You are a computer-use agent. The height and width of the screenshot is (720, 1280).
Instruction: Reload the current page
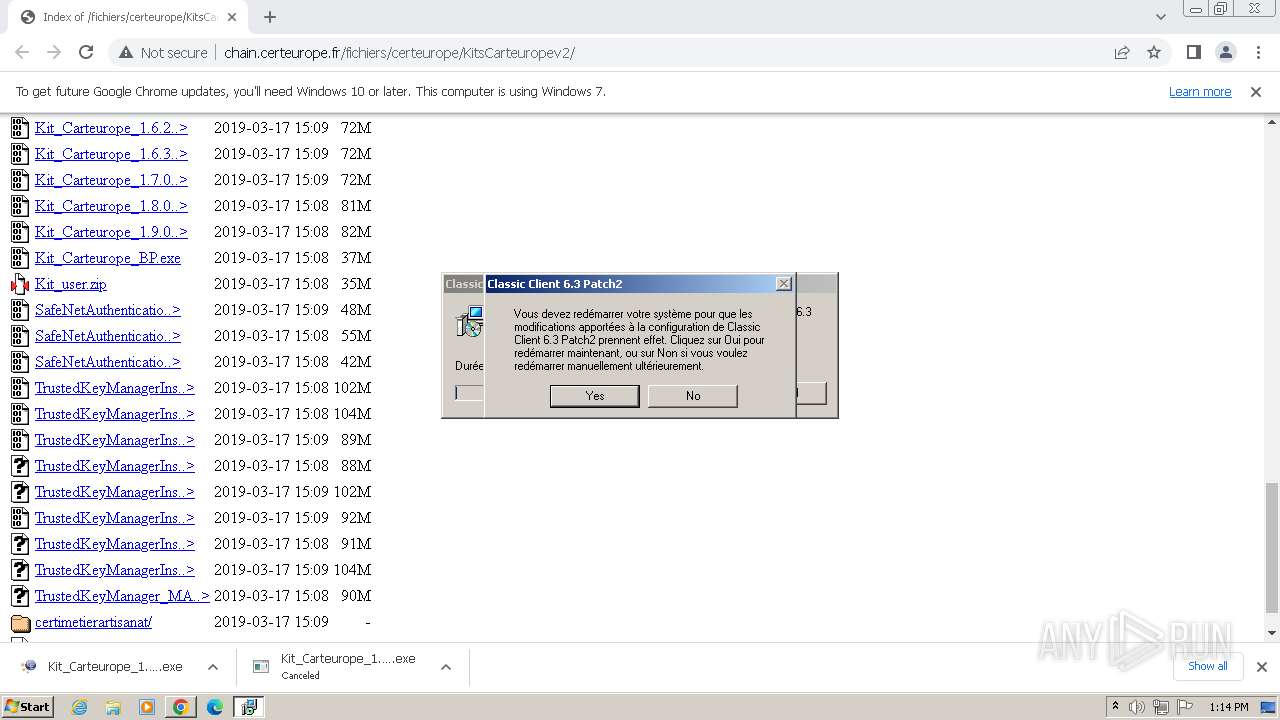pyautogui.click(x=86, y=52)
